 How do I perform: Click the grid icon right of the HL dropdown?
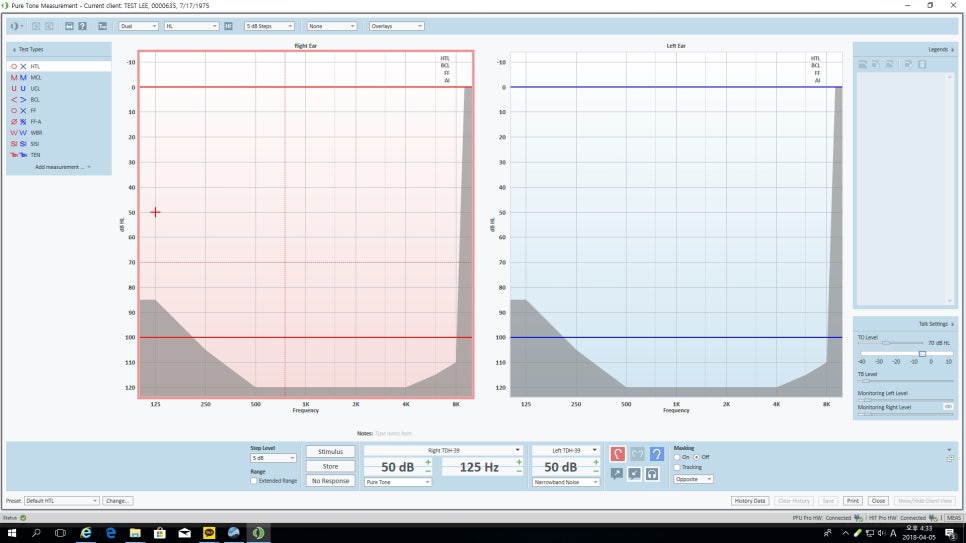coord(229,26)
